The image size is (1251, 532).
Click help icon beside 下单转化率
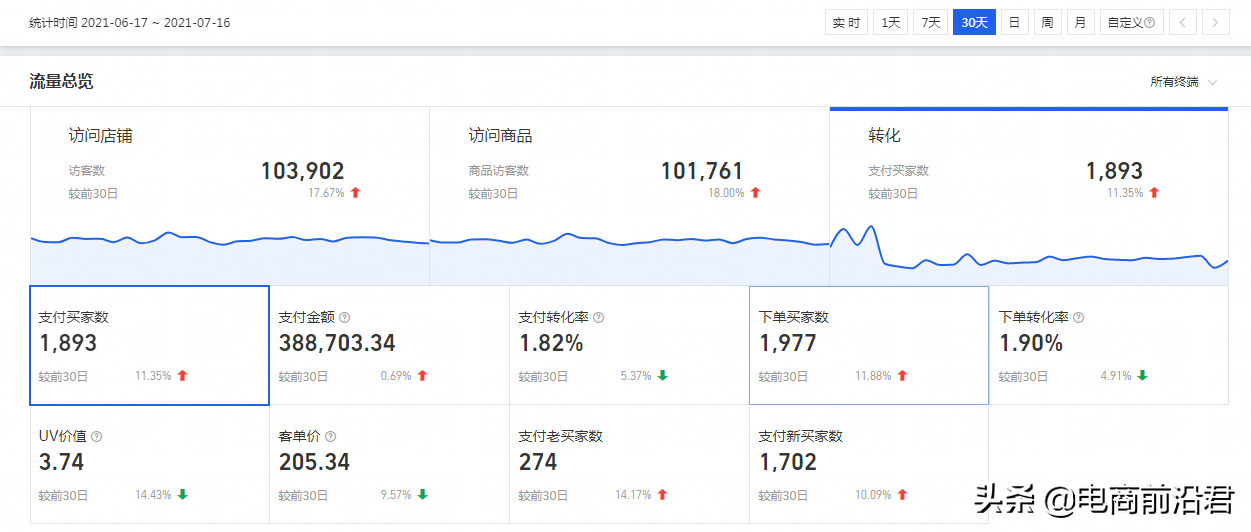coord(1078,317)
